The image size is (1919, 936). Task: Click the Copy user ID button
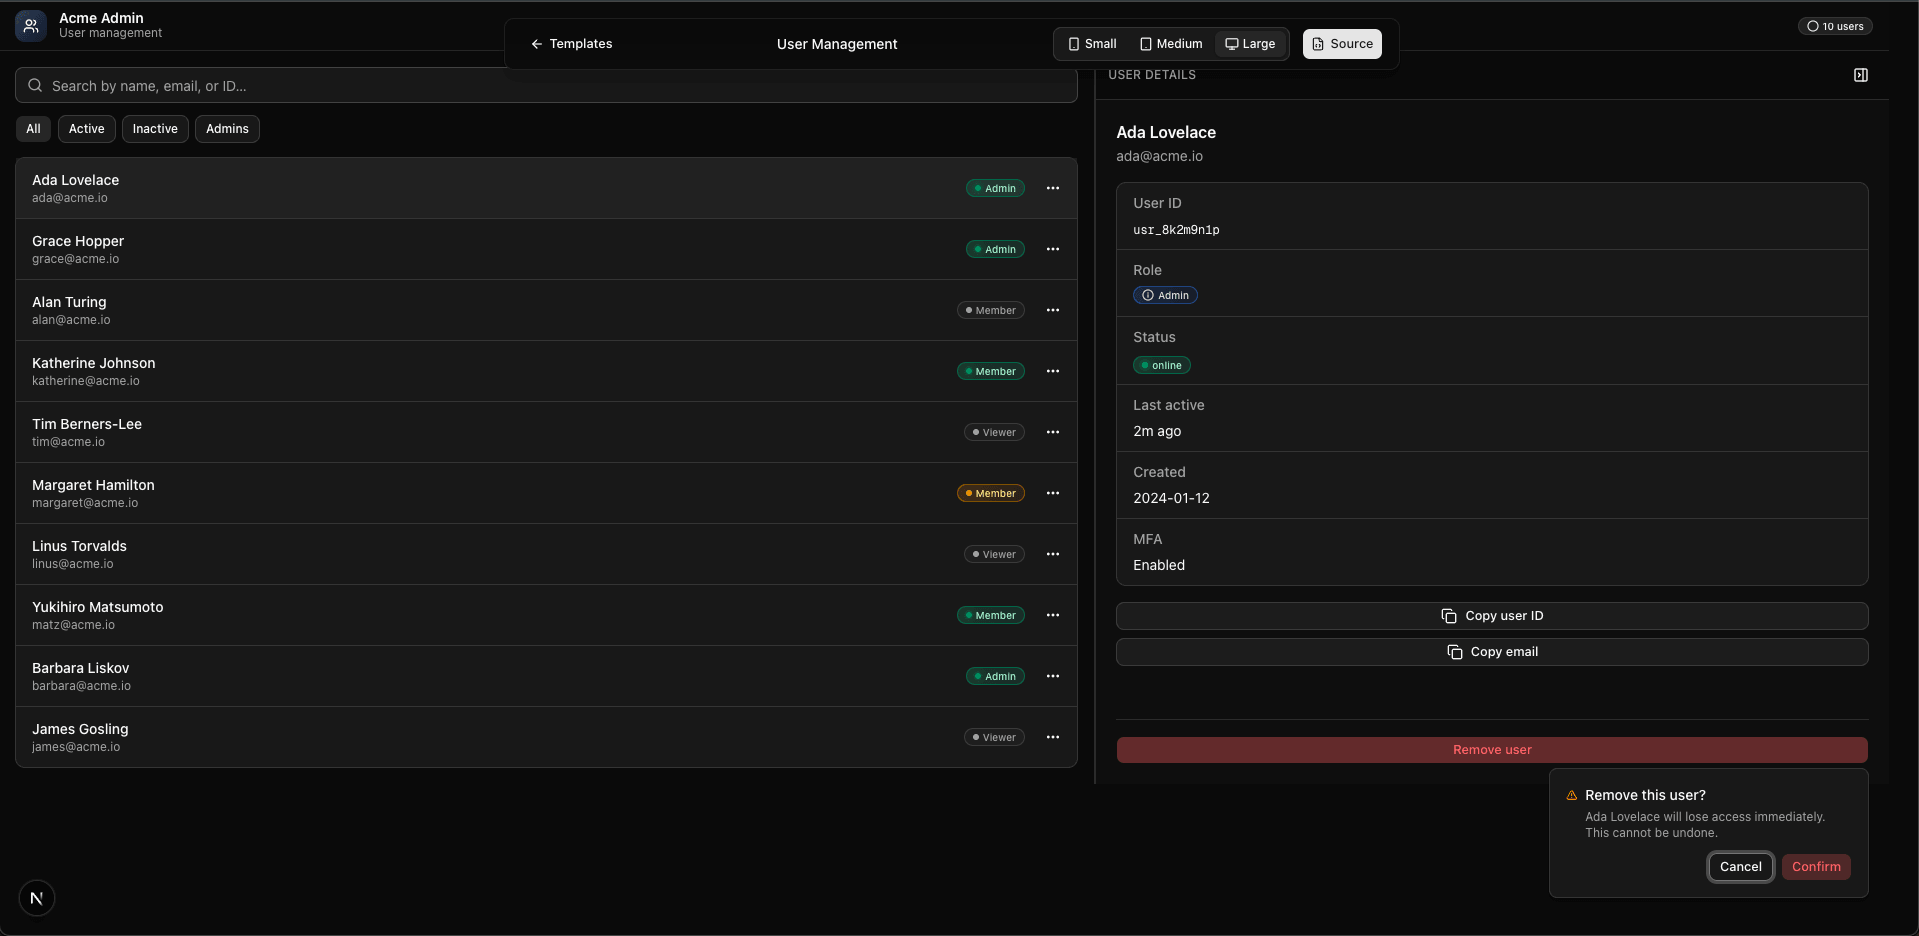pyautogui.click(x=1492, y=616)
